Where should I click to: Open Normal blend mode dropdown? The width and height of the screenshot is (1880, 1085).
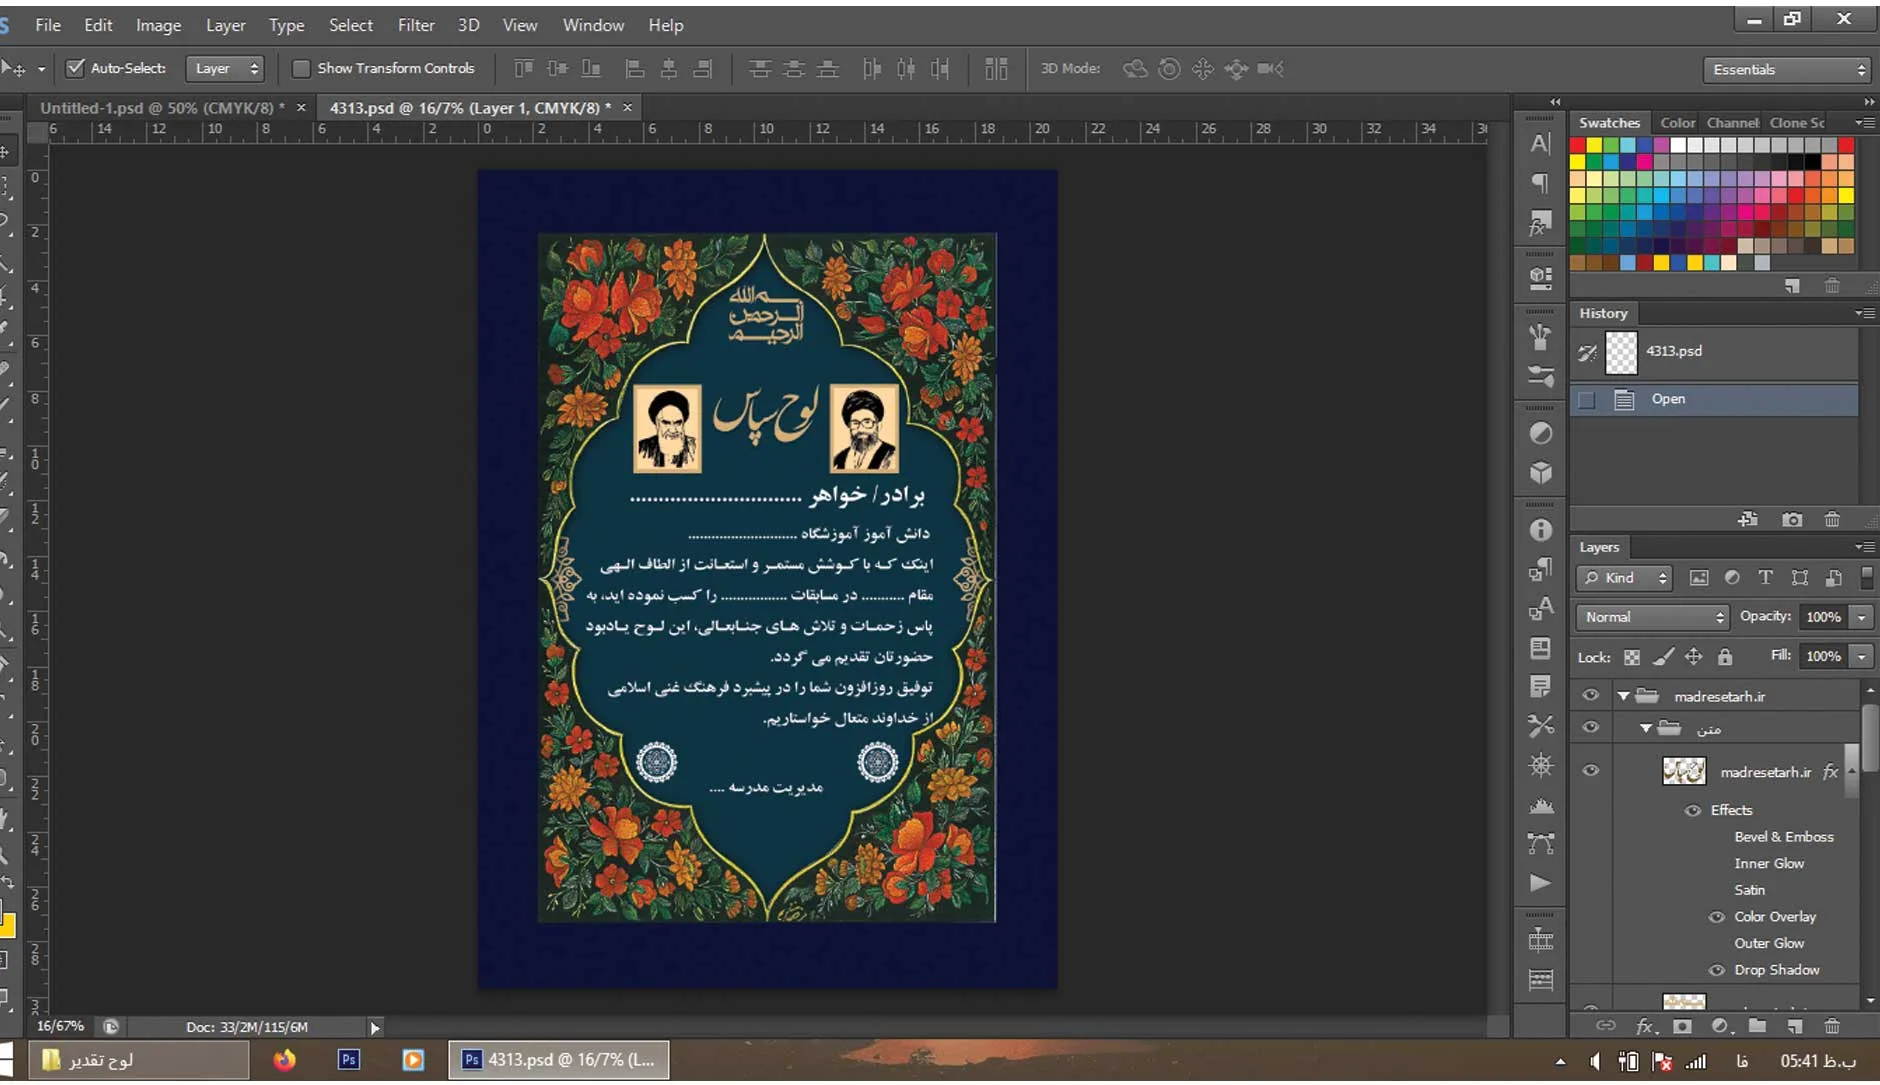(x=1652, y=617)
